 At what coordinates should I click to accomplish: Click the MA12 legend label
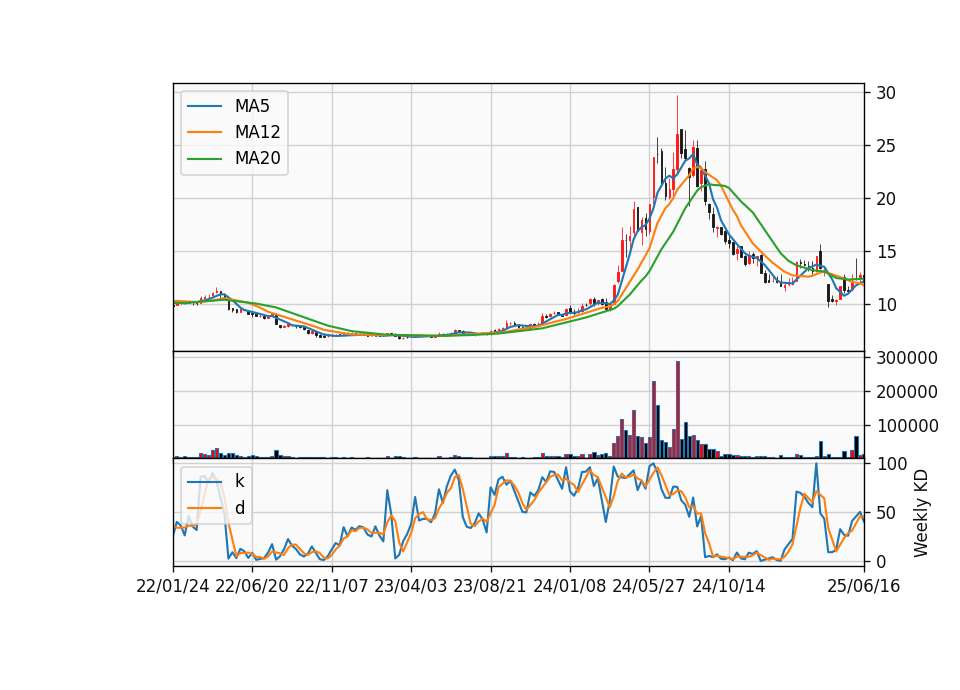pyautogui.click(x=258, y=132)
